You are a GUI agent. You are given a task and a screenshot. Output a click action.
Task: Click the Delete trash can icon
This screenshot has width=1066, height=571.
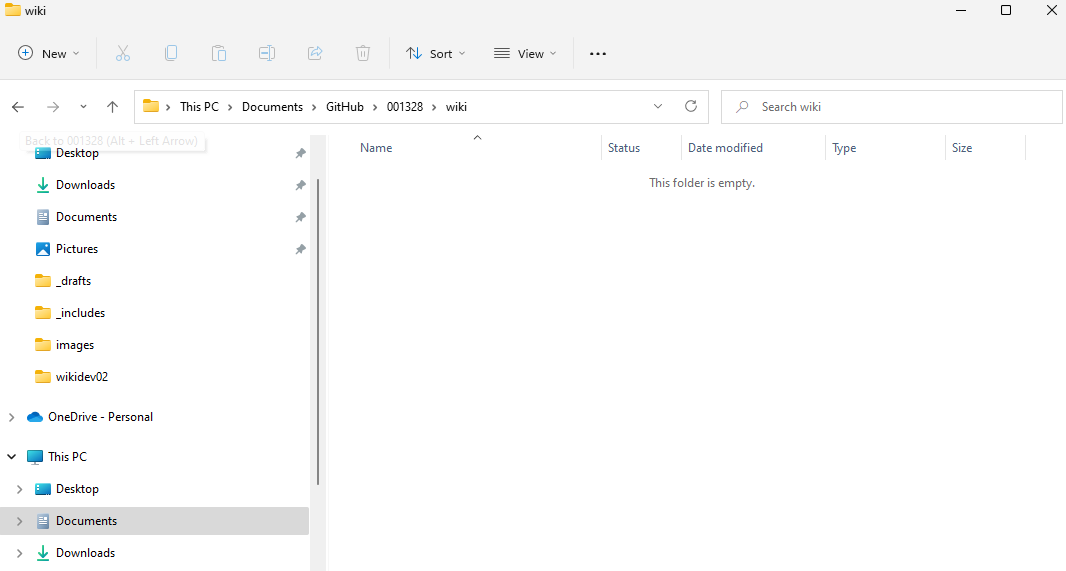[363, 54]
